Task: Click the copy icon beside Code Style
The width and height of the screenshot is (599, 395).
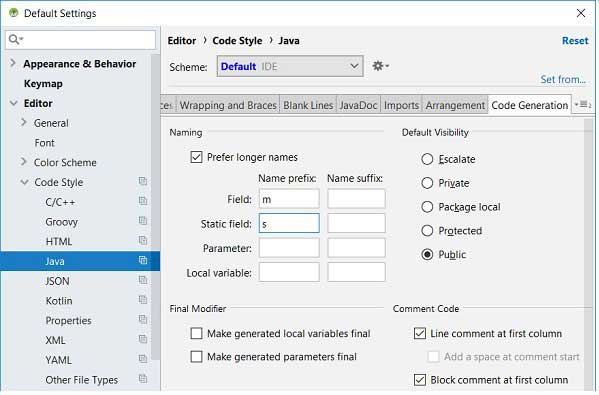Action: click(x=143, y=181)
